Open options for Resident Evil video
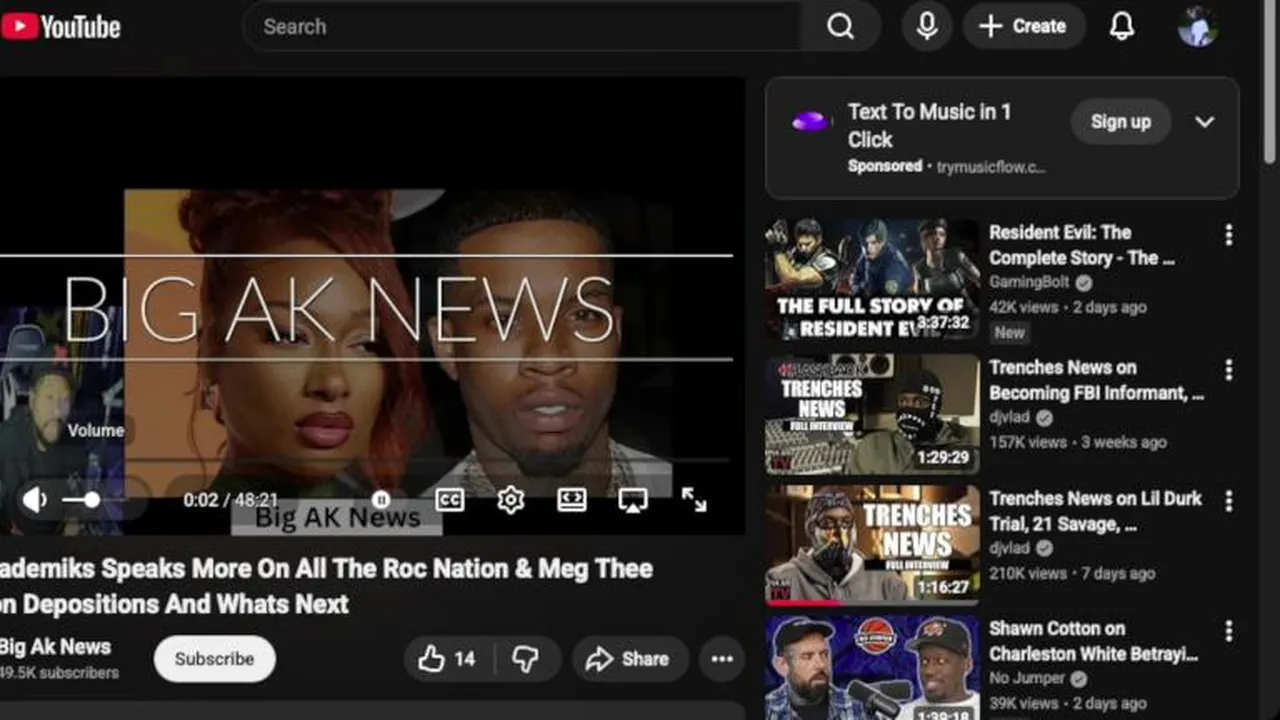This screenshot has height=720, width=1280. 1228,235
